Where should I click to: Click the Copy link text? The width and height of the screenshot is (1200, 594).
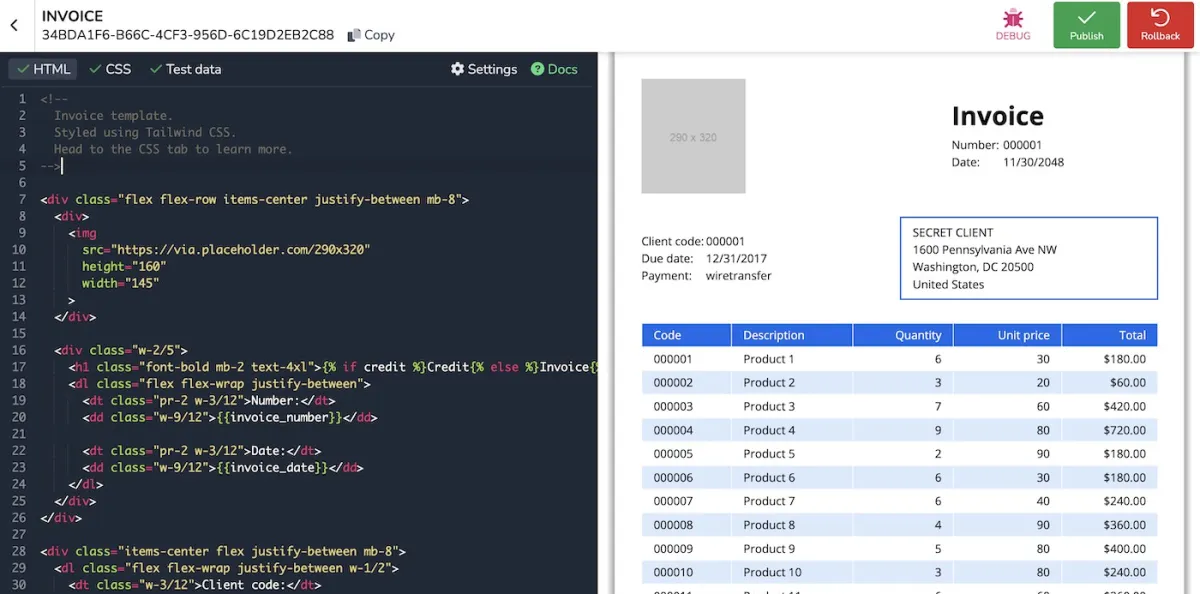[x=379, y=35]
